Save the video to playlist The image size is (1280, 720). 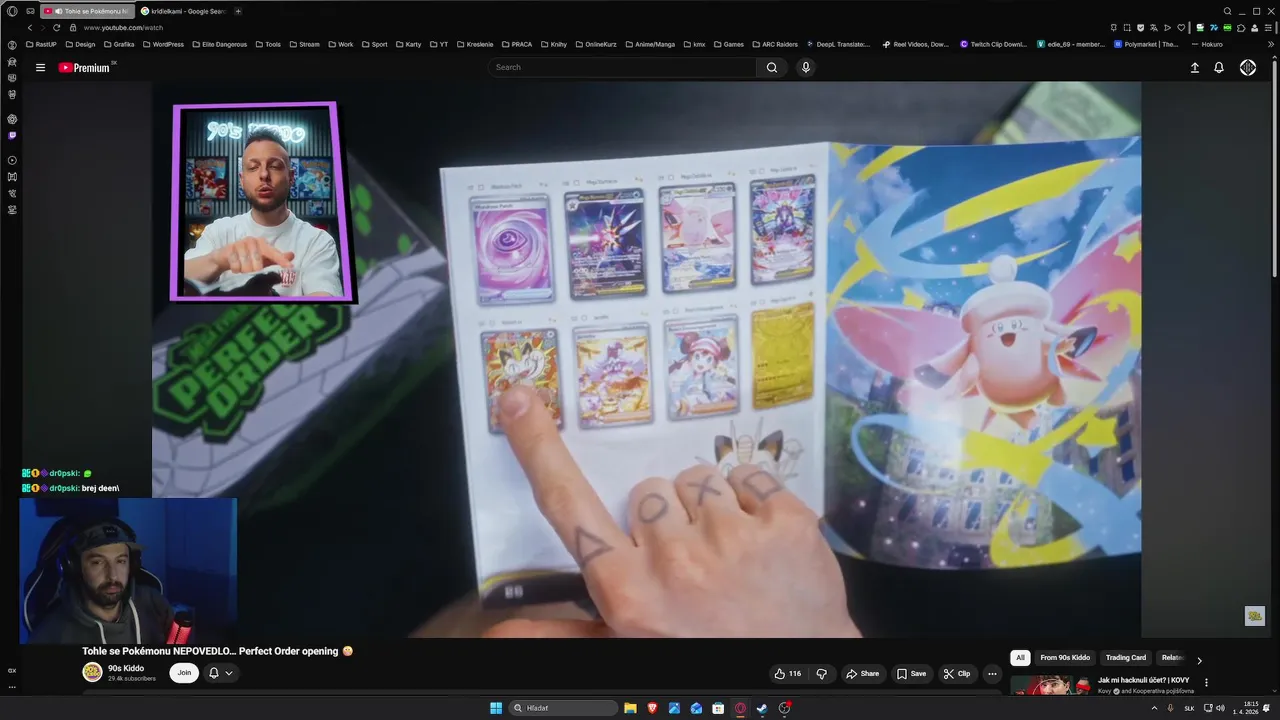[x=911, y=673]
